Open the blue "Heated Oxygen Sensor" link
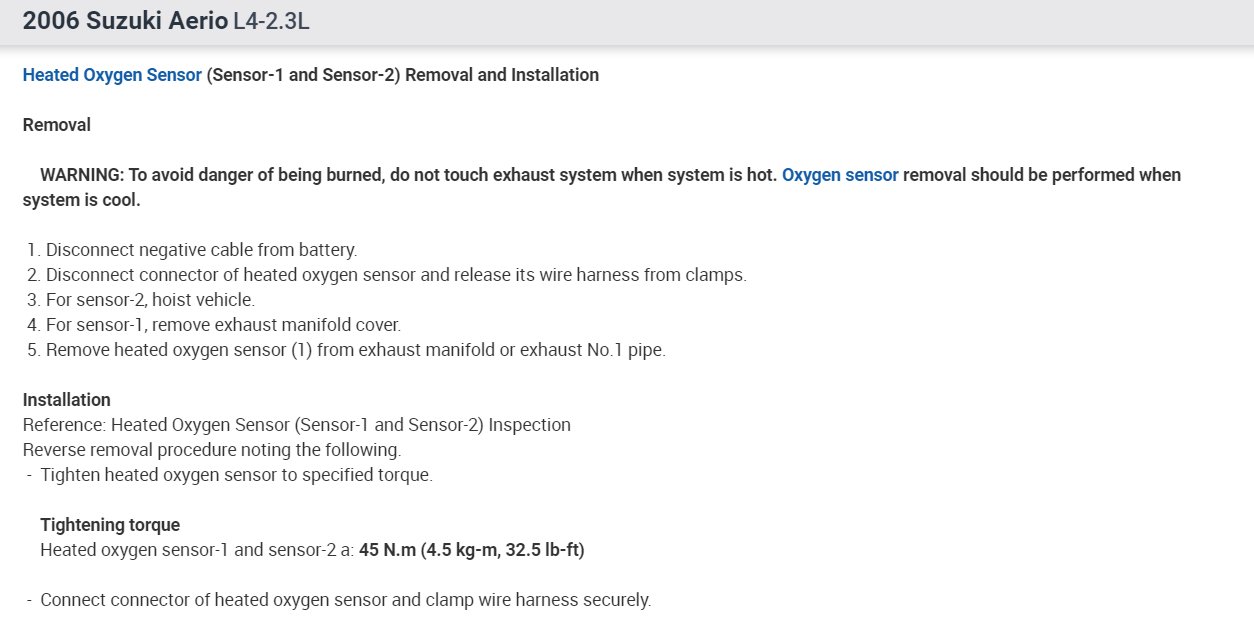This screenshot has height=620, width=1254. pos(112,75)
